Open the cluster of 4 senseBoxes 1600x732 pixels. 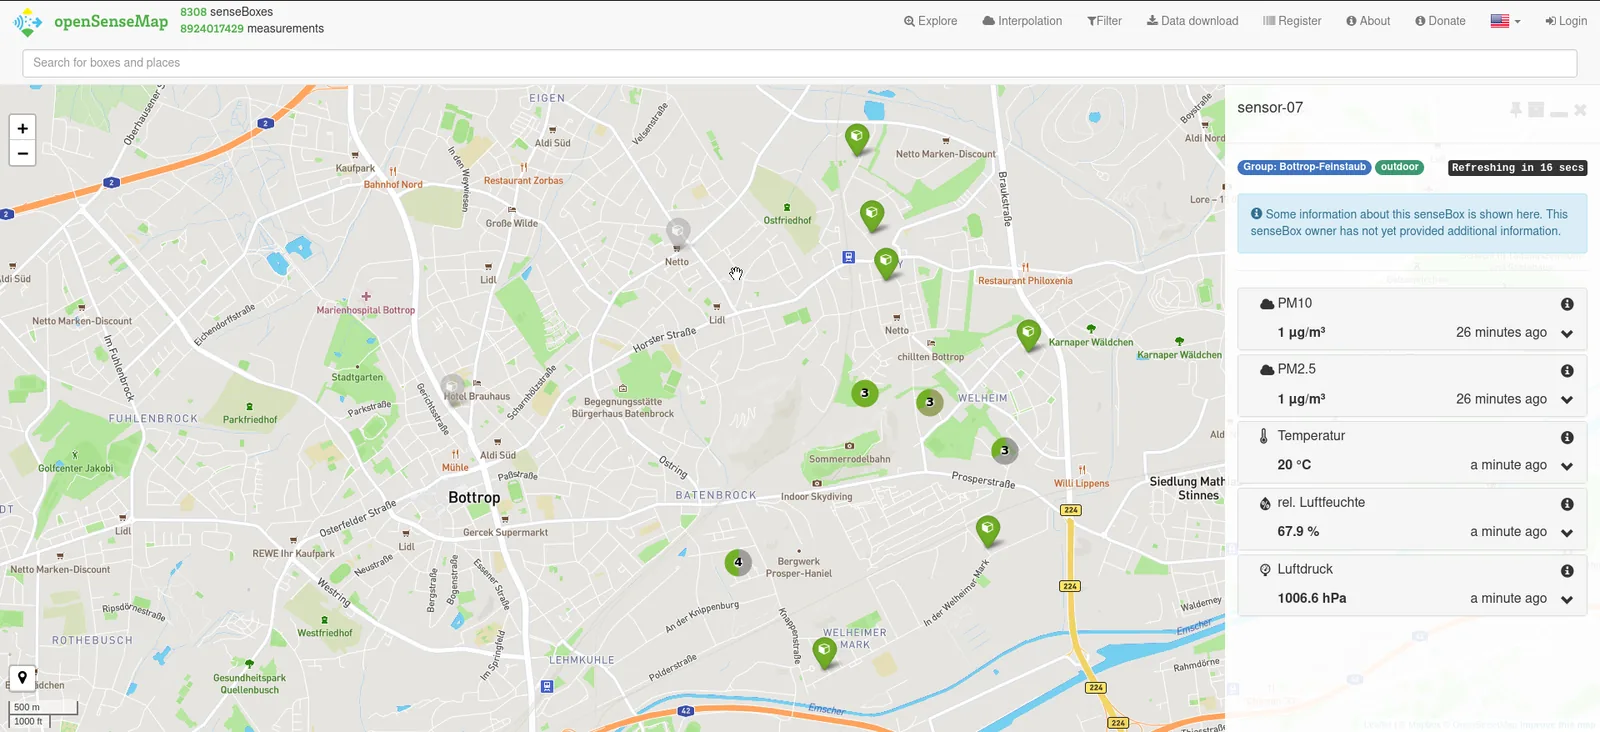point(738,562)
